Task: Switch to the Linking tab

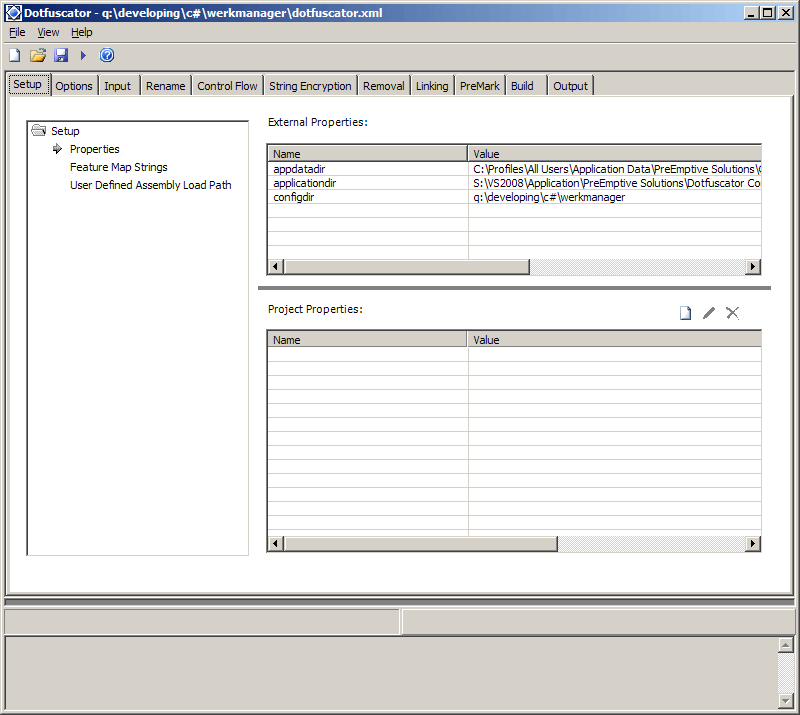Action: coord(432,86)
